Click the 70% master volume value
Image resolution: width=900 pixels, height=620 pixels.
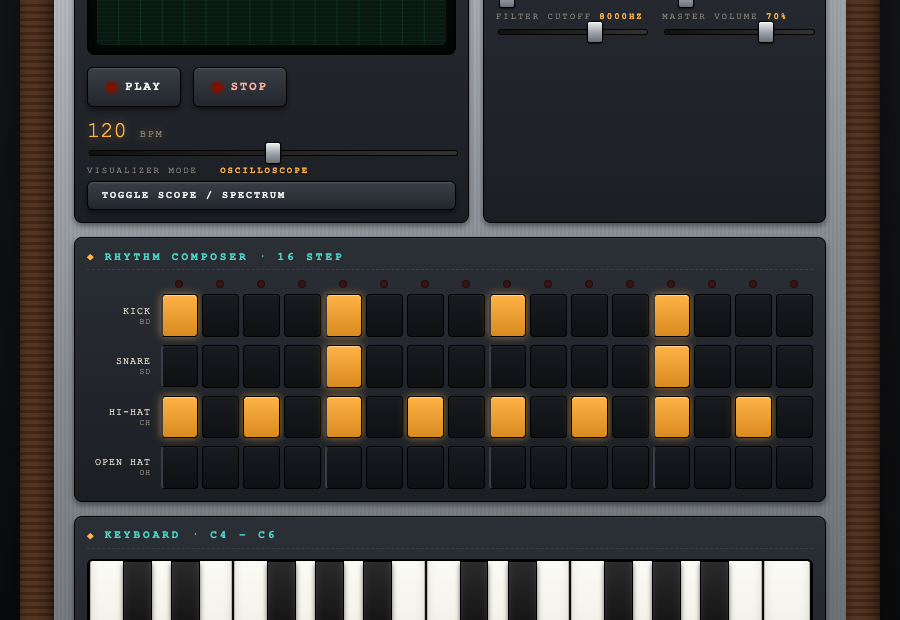[777, 16]
